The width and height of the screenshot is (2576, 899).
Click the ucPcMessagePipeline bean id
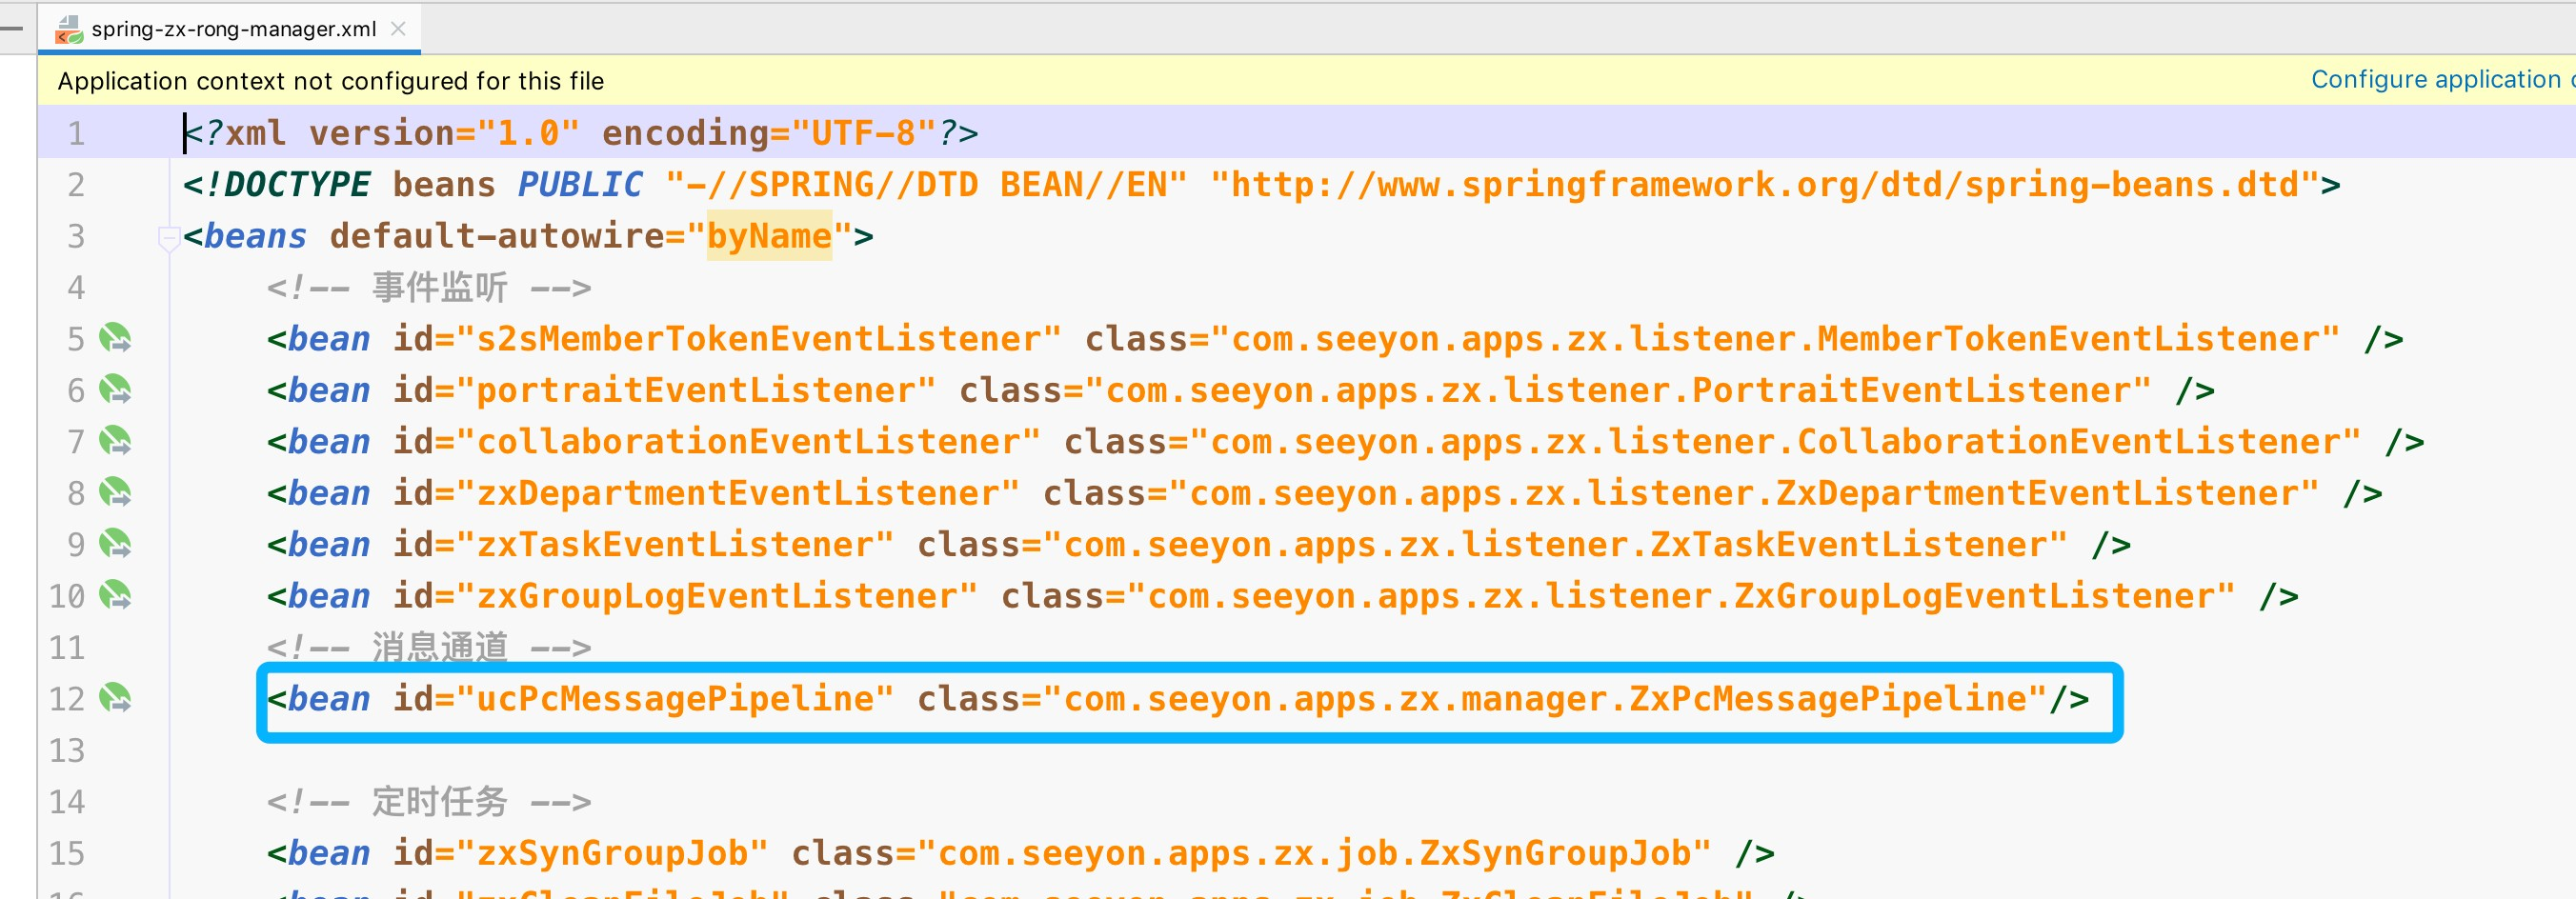[x=675, y=699]
